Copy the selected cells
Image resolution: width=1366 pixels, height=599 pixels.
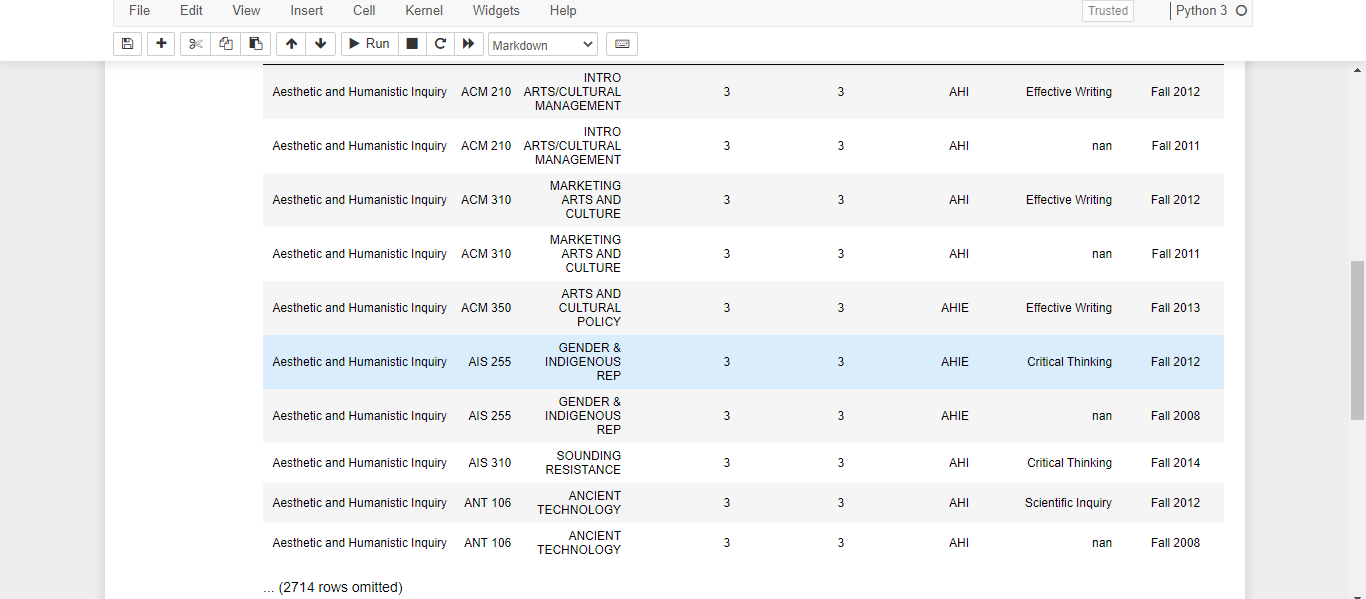pyautogui.click(x=224, y=44)
